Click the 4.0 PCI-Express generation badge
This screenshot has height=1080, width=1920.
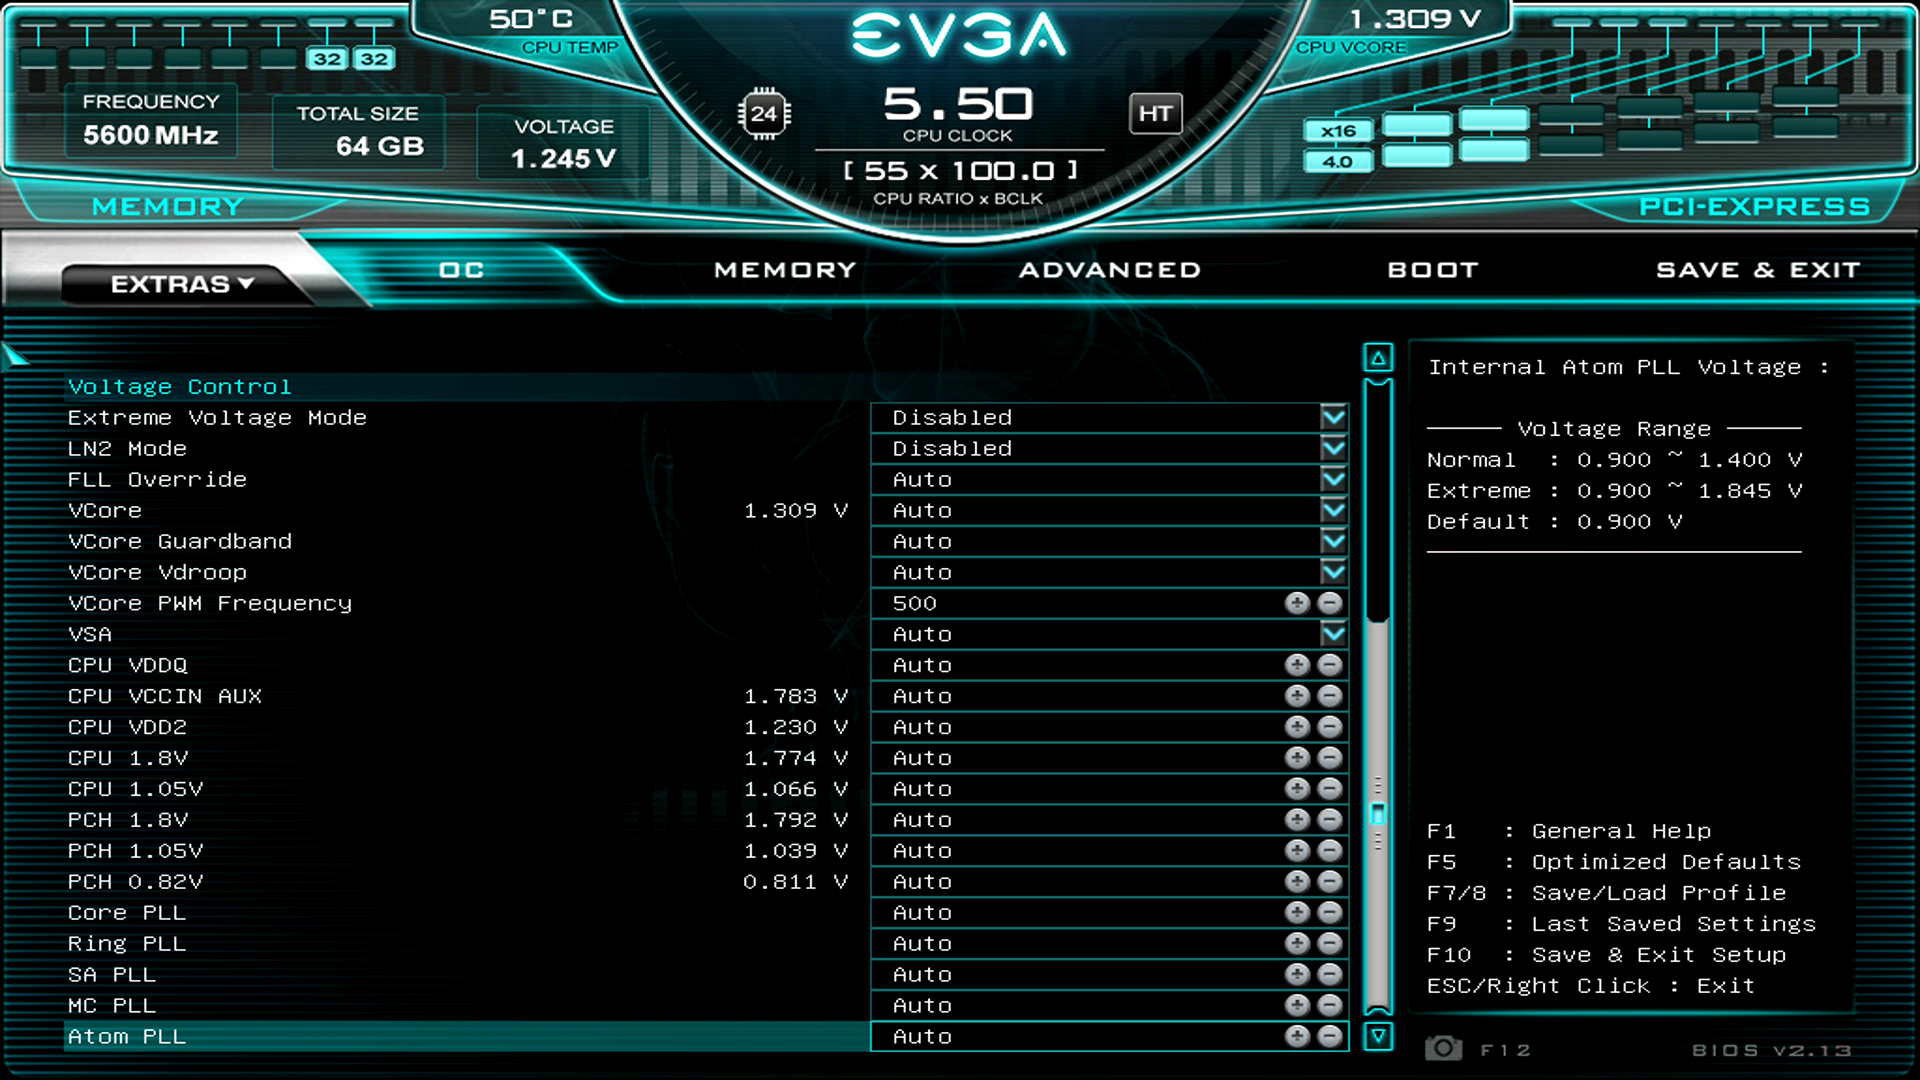(x=1337, y=160)
